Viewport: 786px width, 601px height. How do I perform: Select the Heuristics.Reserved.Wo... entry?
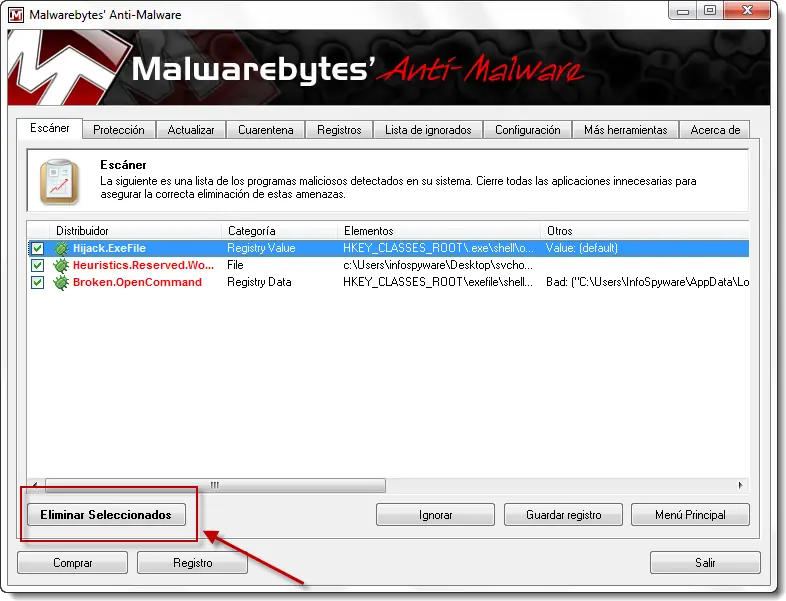[143, 265]
